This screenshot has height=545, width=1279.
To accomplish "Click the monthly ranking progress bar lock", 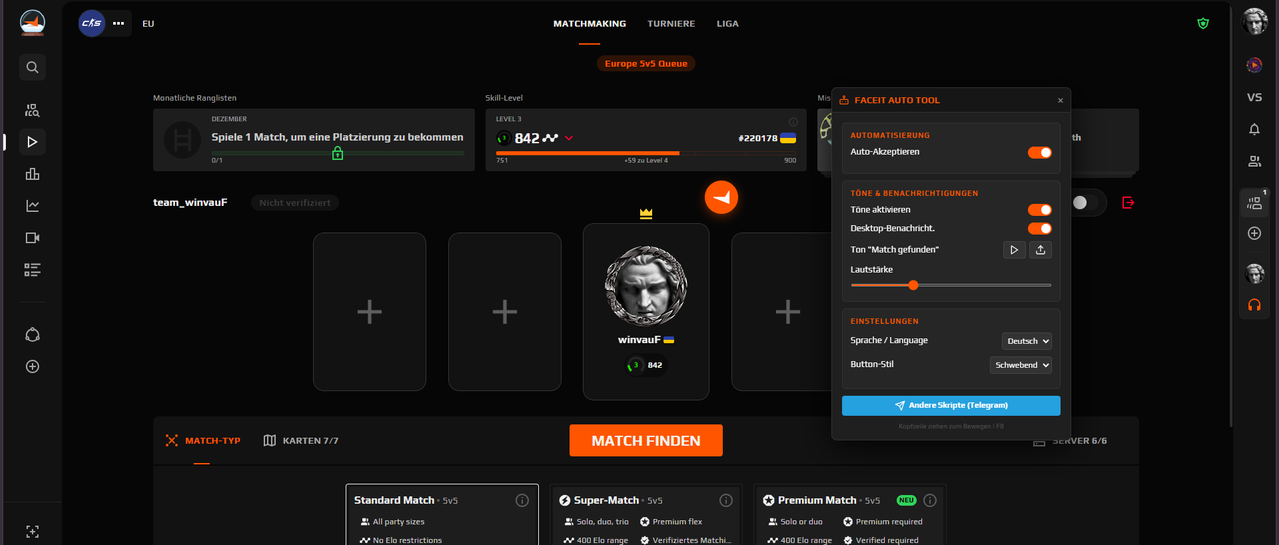I will [338, 153].
